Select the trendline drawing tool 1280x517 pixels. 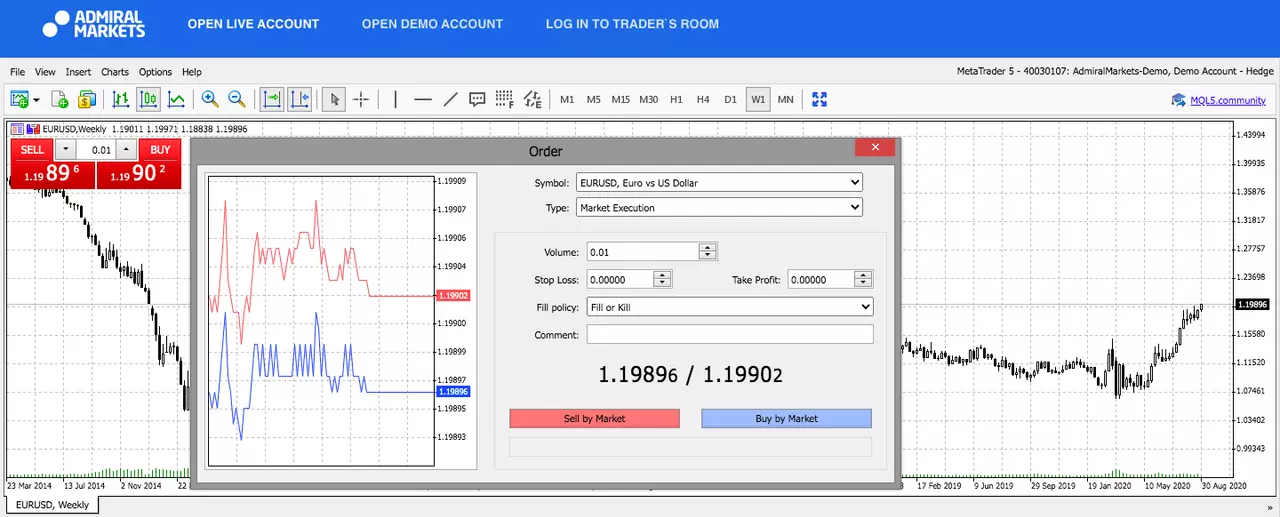pyautogui.click(x=450, y=99)
